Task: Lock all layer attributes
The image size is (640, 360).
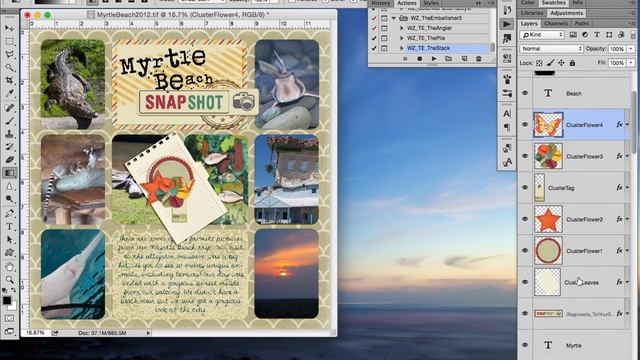Action: 572,63
